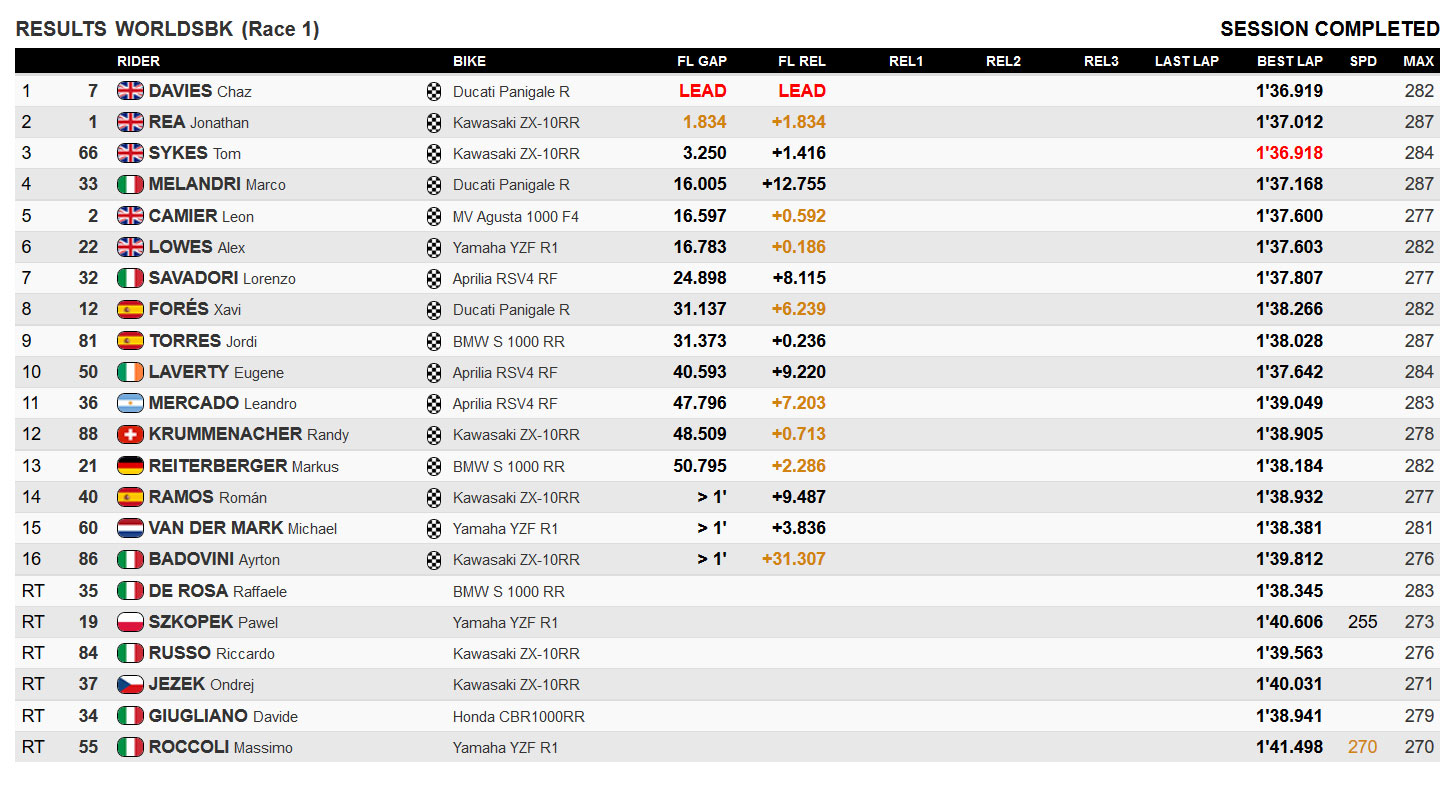Click the Spanish flag next to FORÉS Xavi
Image resolution: width=1450 pixels, height=794 pixels.
coord(130,309)
